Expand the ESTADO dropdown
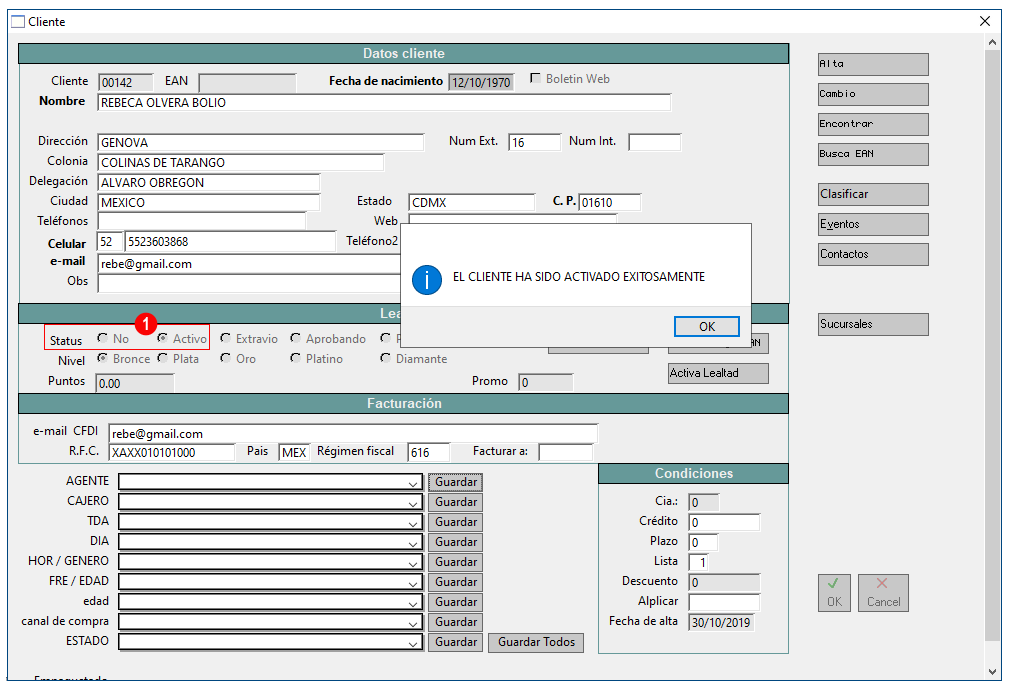Viewport: 1010px width, 689px height. (413, 643)
